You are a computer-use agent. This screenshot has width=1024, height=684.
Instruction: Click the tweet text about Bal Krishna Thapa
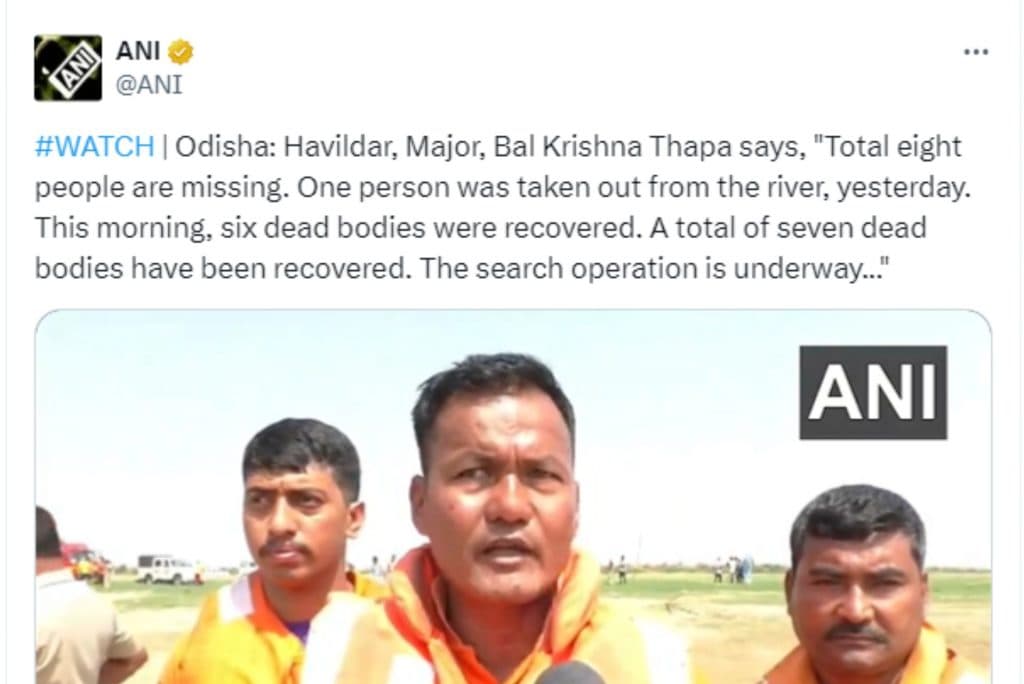coord(503,207)
